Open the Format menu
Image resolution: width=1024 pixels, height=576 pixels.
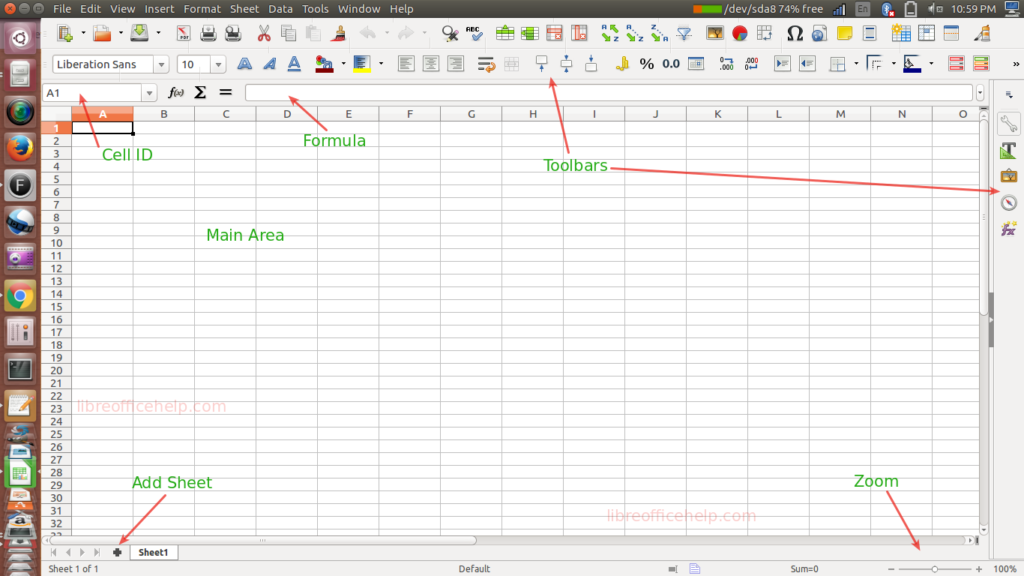(x=202, y=9)
